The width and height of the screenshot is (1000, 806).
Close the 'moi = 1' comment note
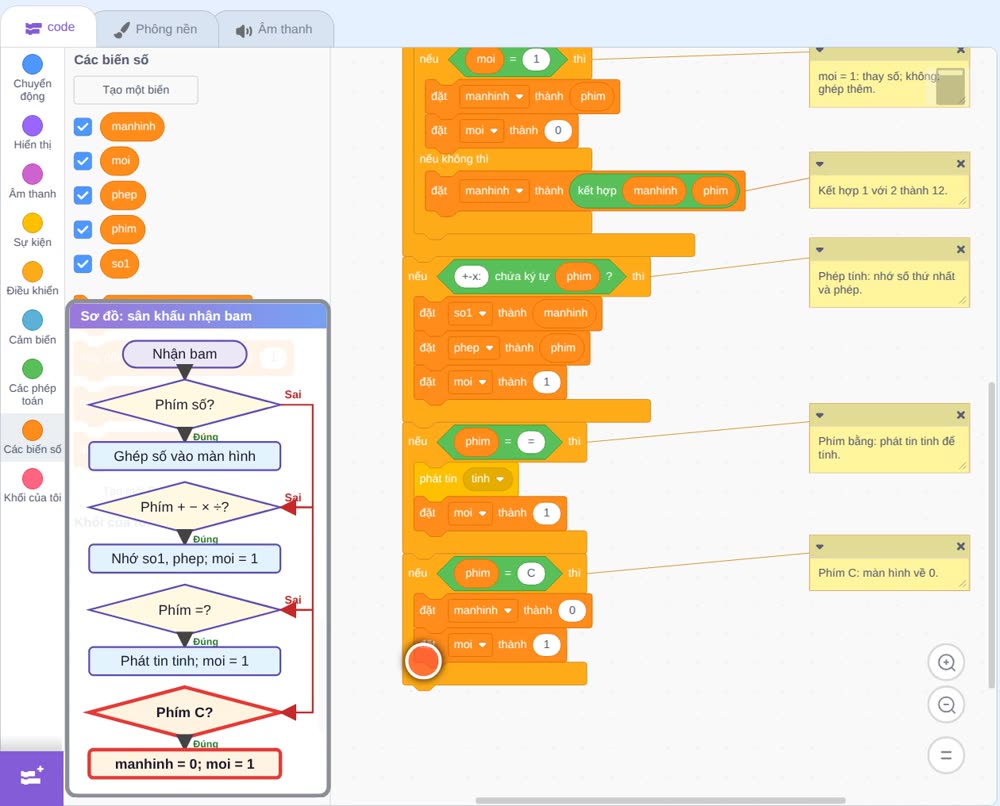click(x=960, y=50)
